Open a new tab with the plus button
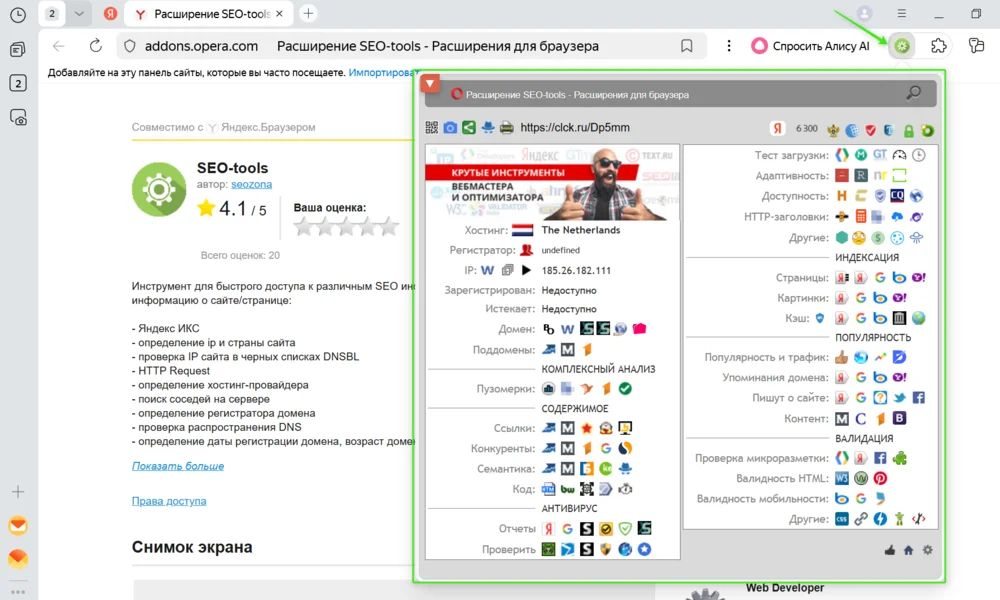1000x600 pixels. point(308,13)
